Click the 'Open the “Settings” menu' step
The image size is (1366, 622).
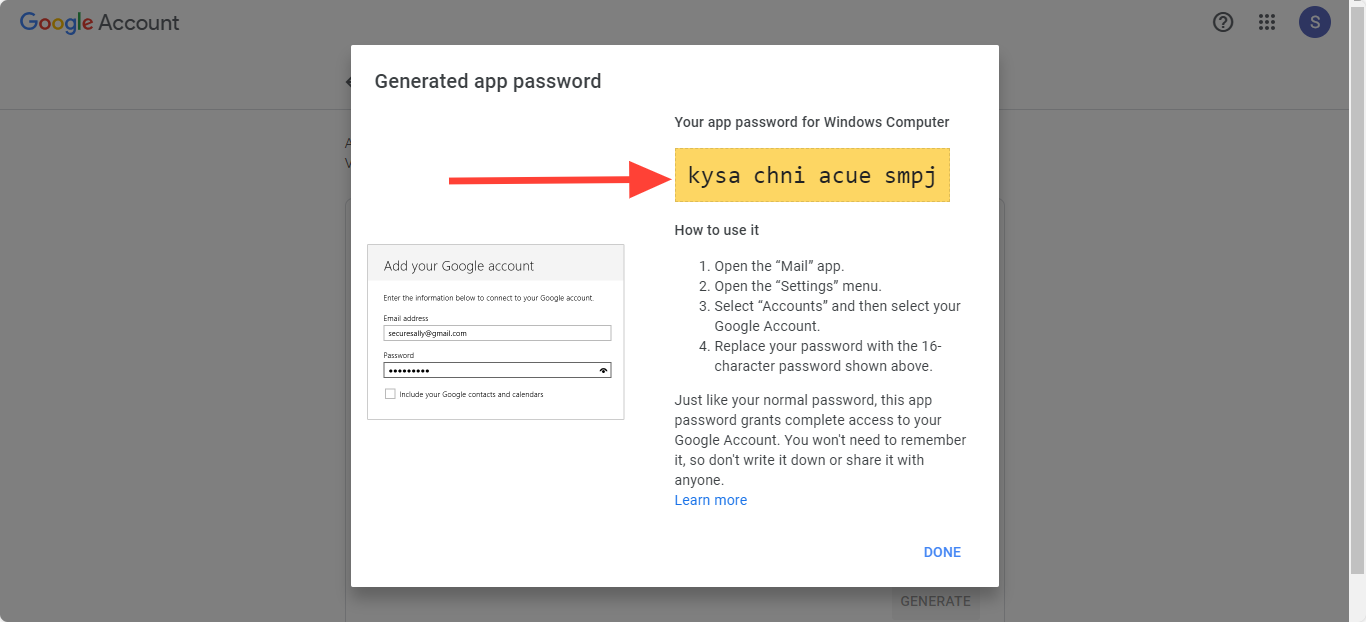pyautogui.click(x=798, y=286)
